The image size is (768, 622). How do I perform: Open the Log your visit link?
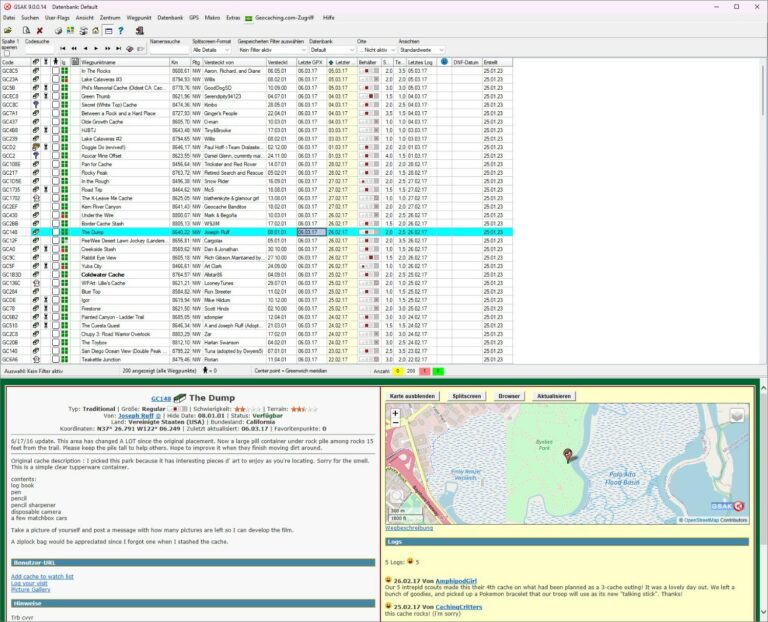(x=29, y=583)
